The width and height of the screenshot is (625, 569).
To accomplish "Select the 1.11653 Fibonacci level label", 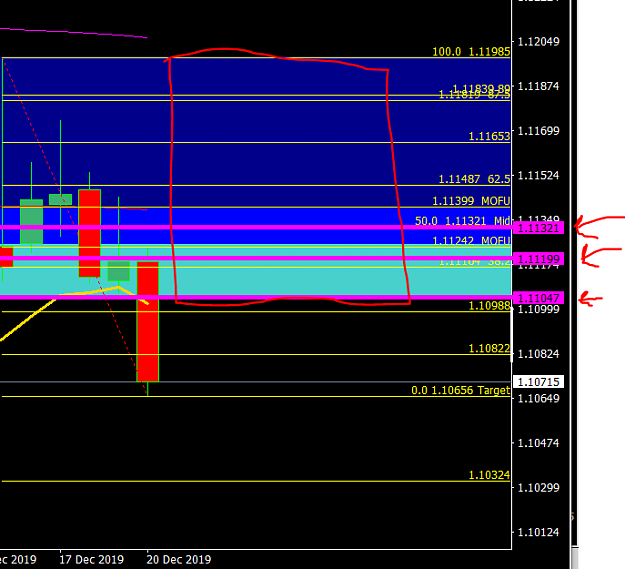I will (489, 136).
